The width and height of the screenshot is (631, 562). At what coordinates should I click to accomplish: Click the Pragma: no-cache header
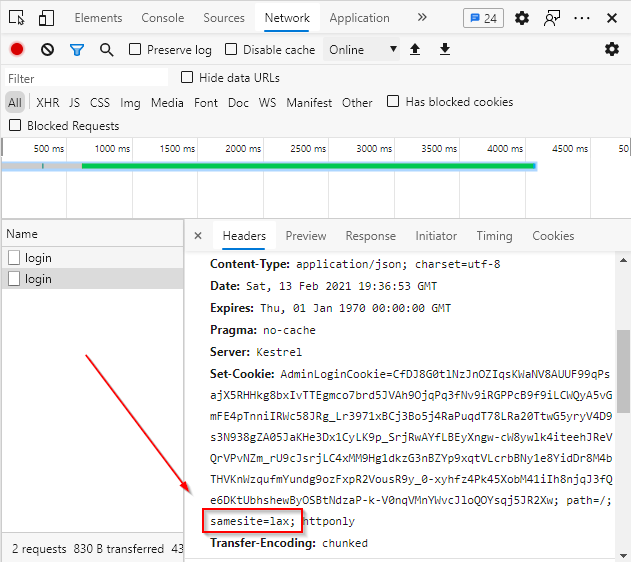(263, 330)
